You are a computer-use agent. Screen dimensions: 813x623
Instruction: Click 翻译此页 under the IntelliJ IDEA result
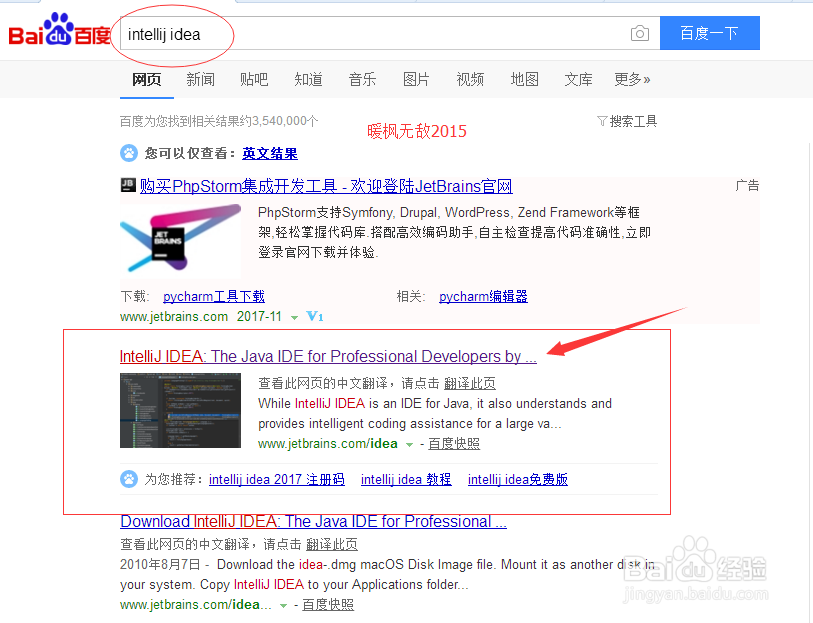470,383
